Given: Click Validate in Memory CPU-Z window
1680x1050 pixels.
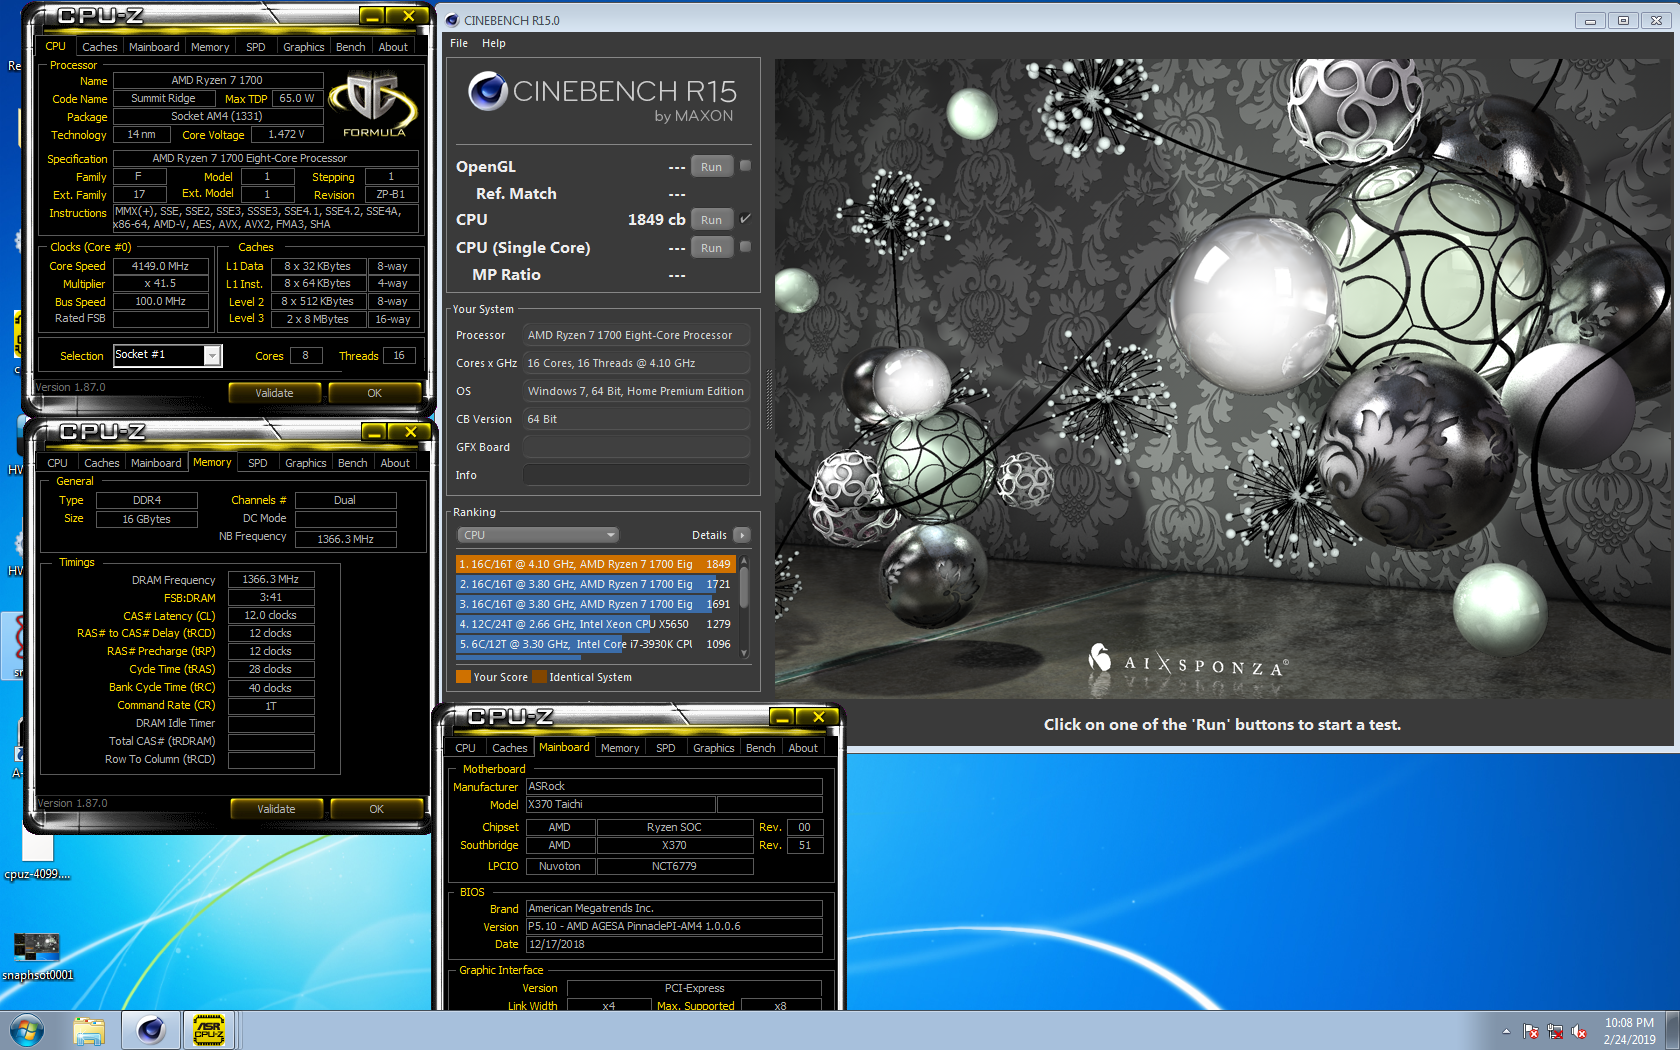Looking at the screenshot, I should [x=276, y=809].
